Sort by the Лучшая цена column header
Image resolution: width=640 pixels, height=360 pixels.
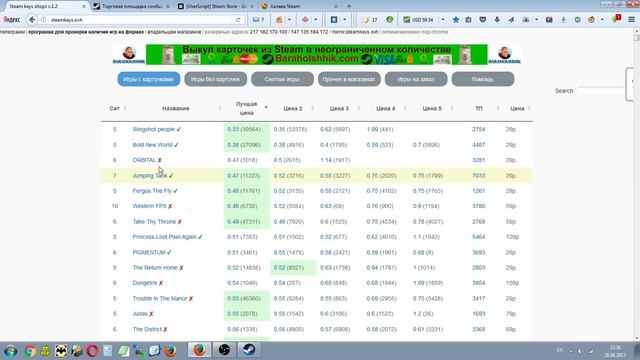(247, 108)
